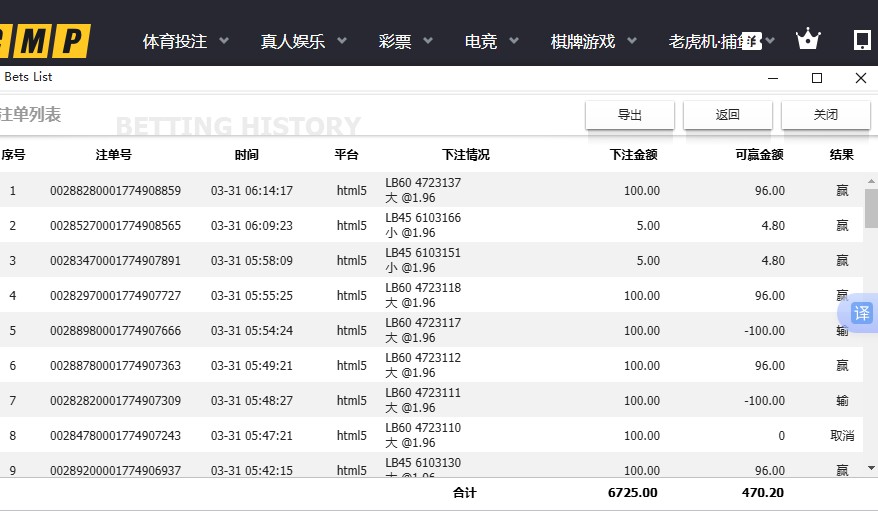Click the mobile device icon in the header
Screen dimensions: 878x513
(x=861, y=40)
